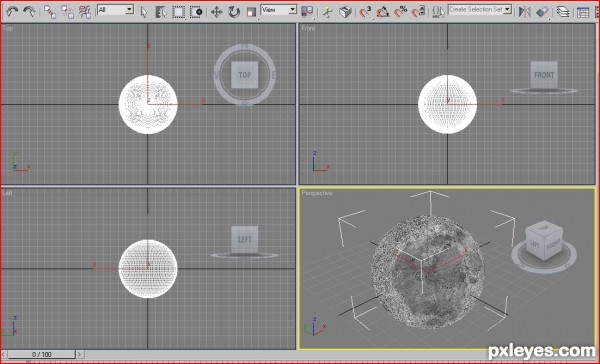Open the Select by Name dialog
The height and width of the screenshot is (364, 600).
point(161,12)
